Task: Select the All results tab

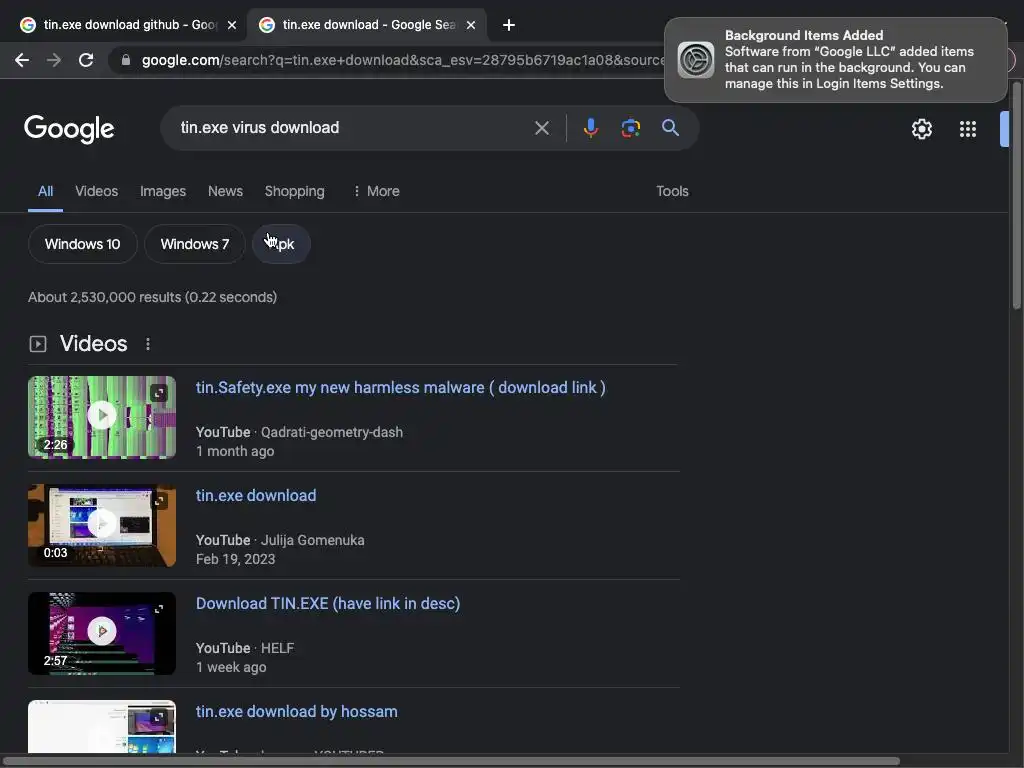Action: pyautogui.click(x=45, y=191)
